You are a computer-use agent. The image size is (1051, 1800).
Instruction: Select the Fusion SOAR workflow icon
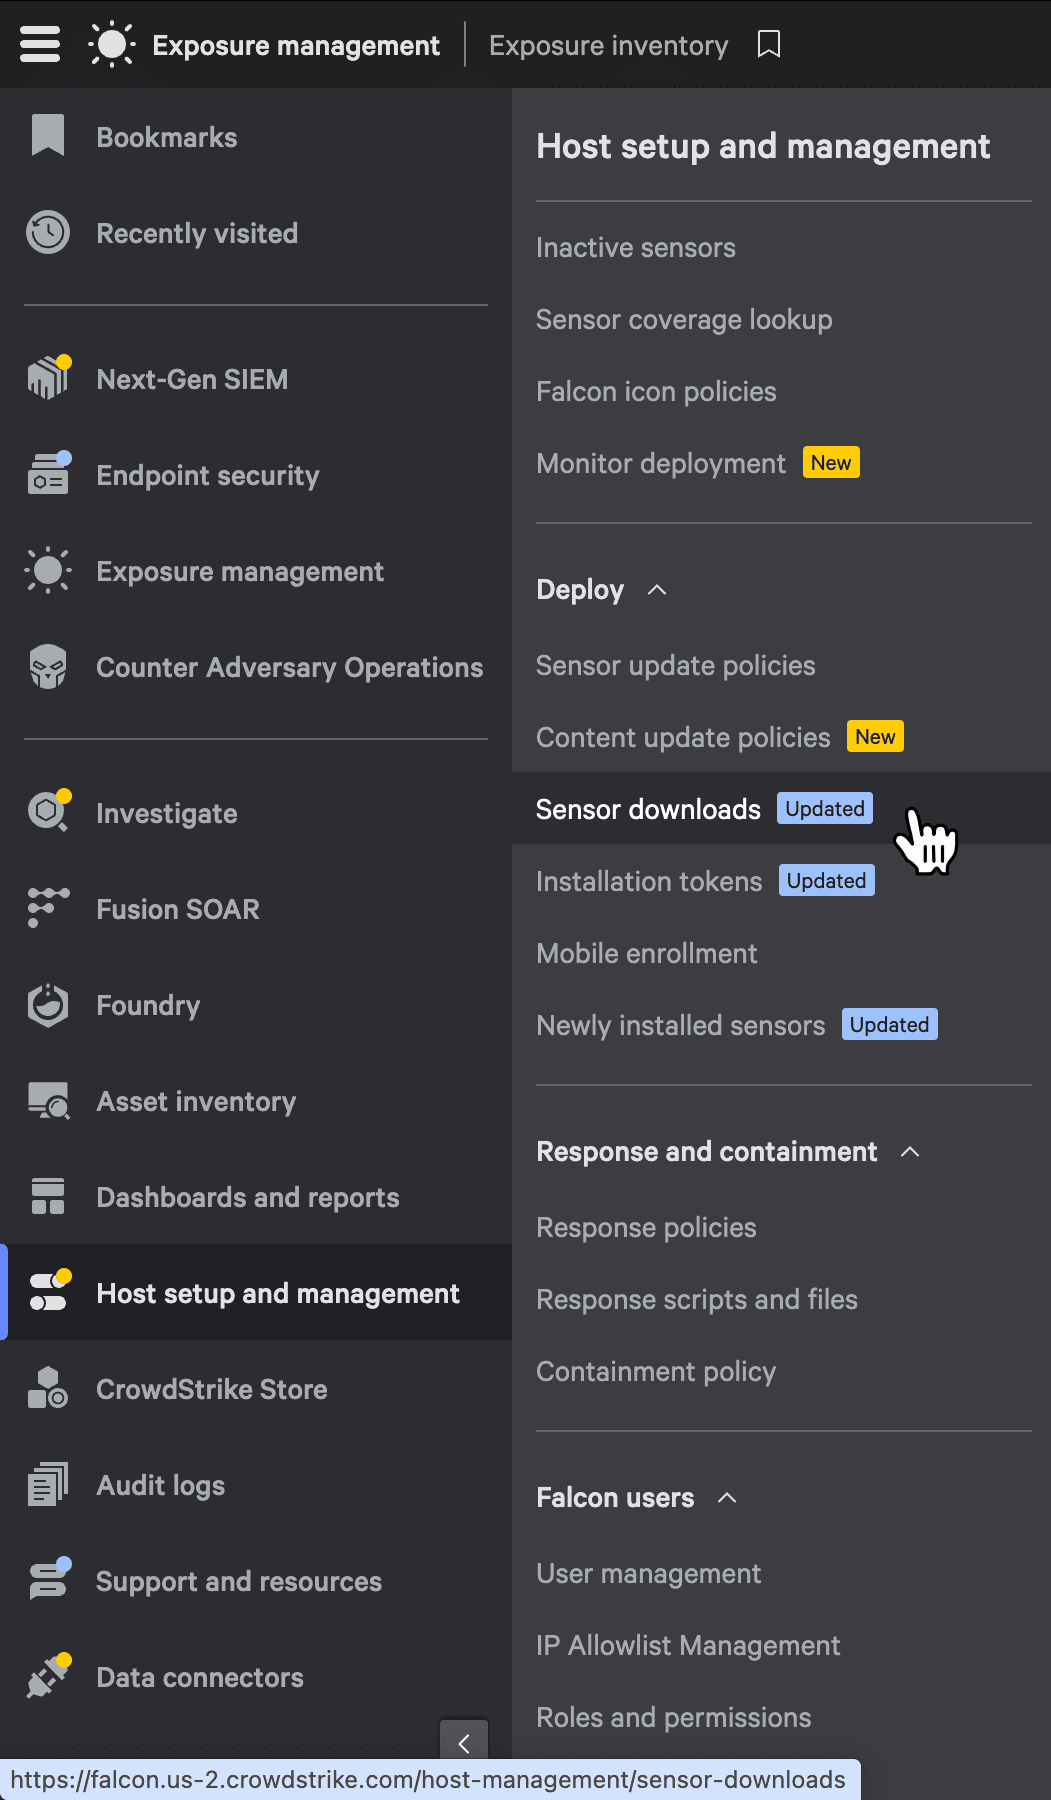coord(47,908)
